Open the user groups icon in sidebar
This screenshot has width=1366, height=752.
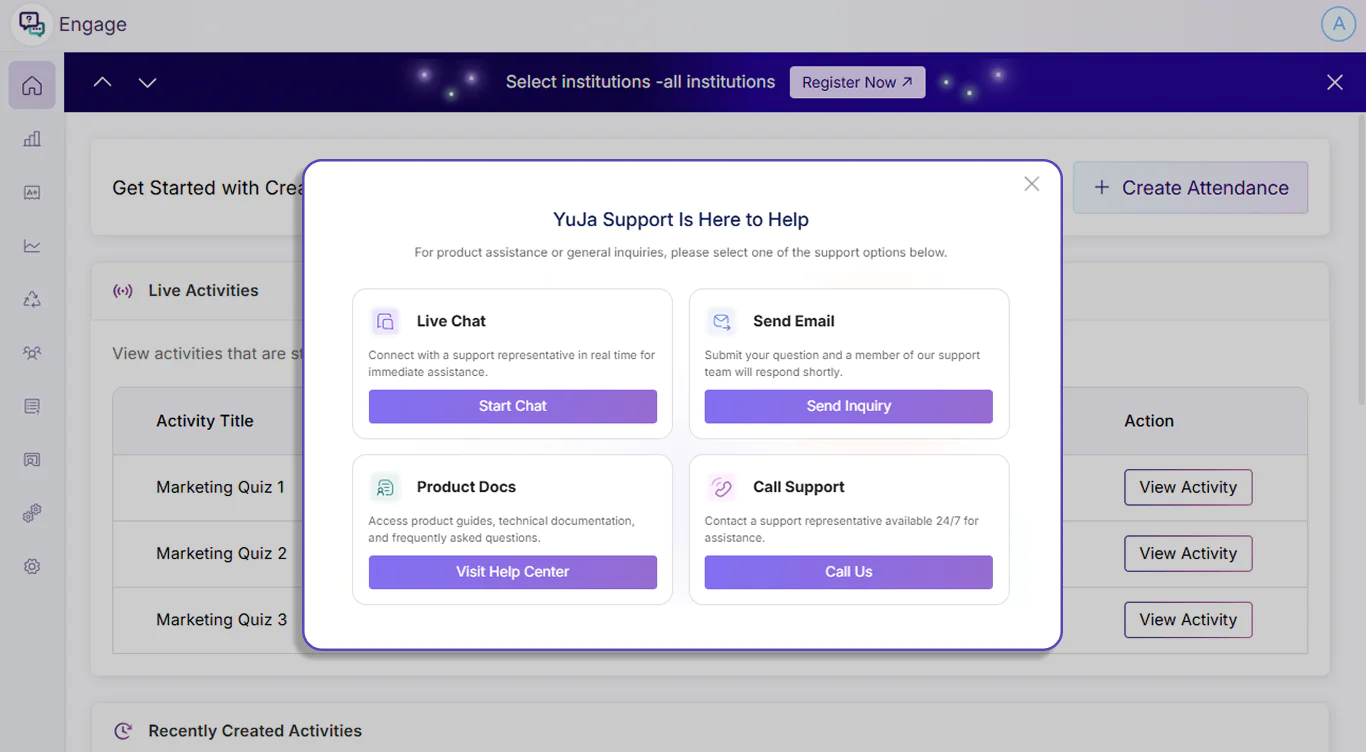point(31,352)
